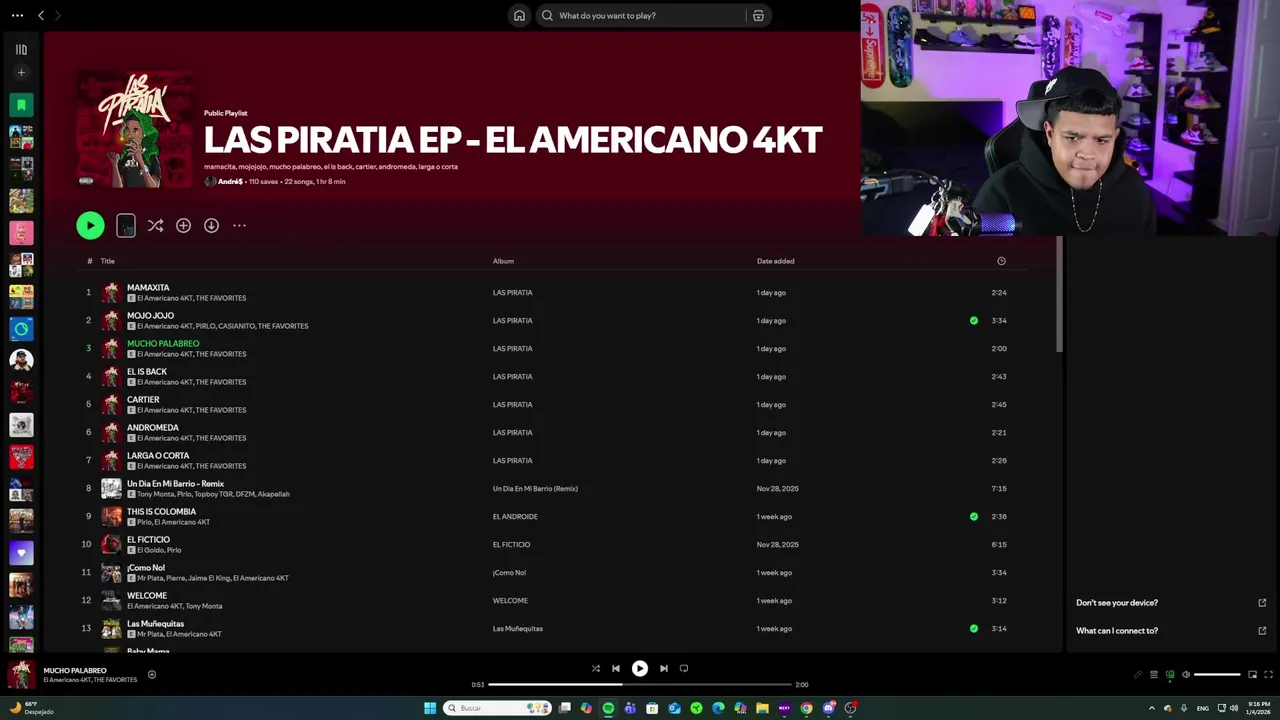
Task: Open now playing album thumbnail bottom-left
Action: [x=22, y=675]
